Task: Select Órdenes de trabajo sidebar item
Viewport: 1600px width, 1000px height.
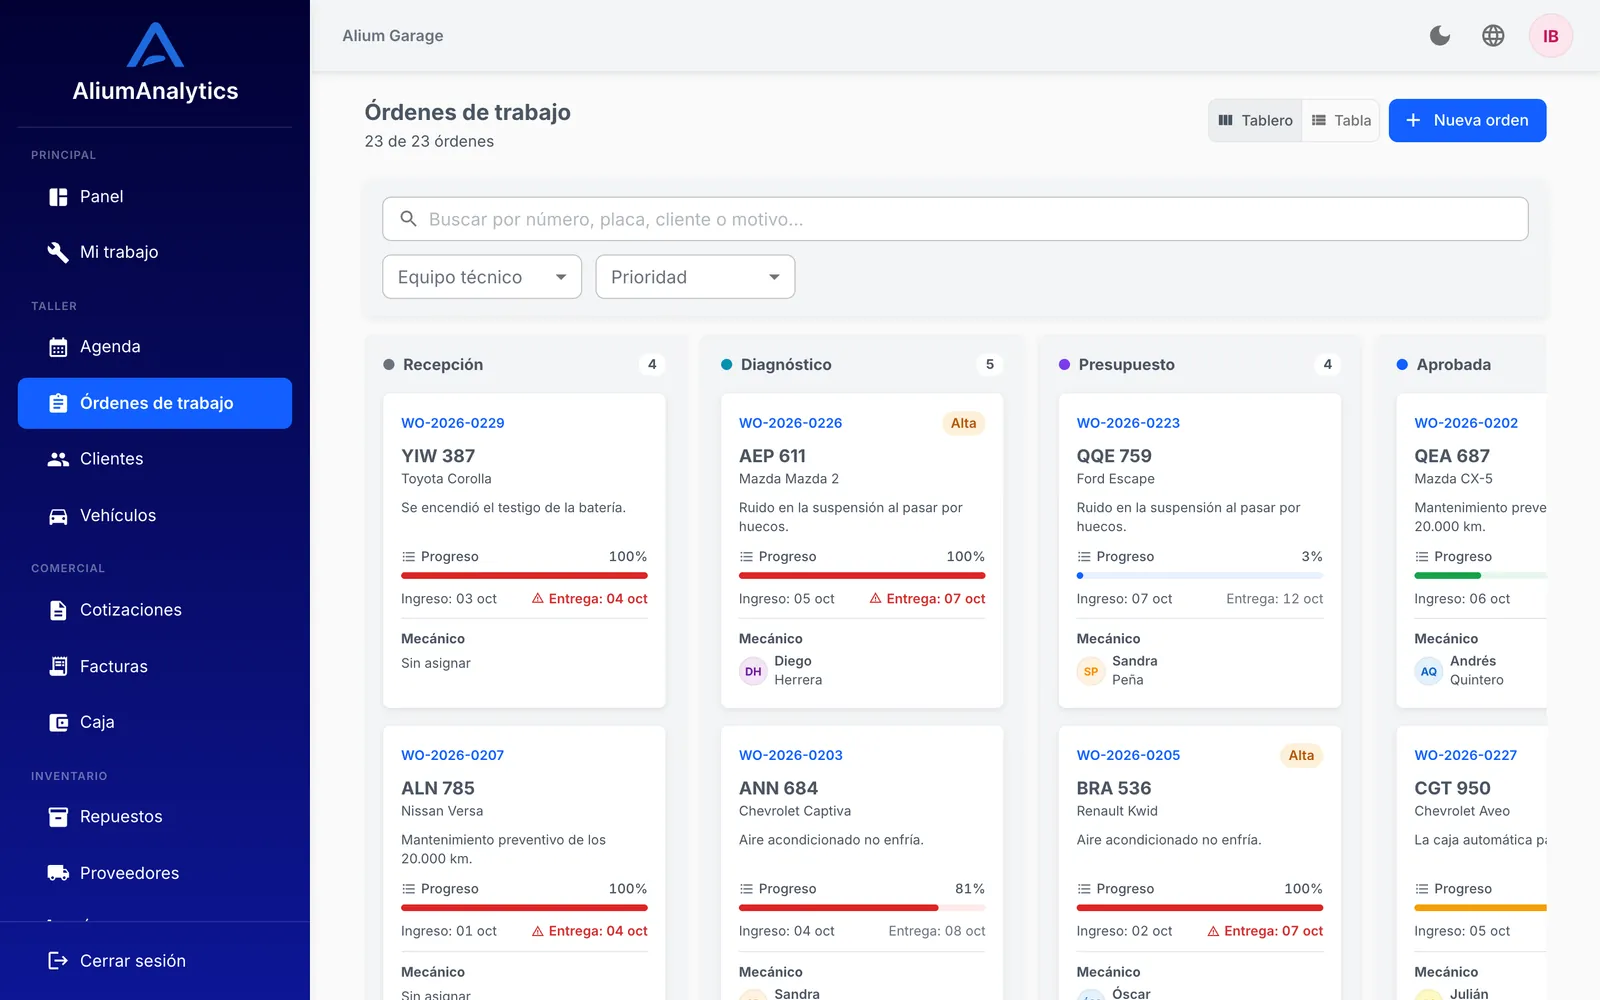Action: click(155, 403)
